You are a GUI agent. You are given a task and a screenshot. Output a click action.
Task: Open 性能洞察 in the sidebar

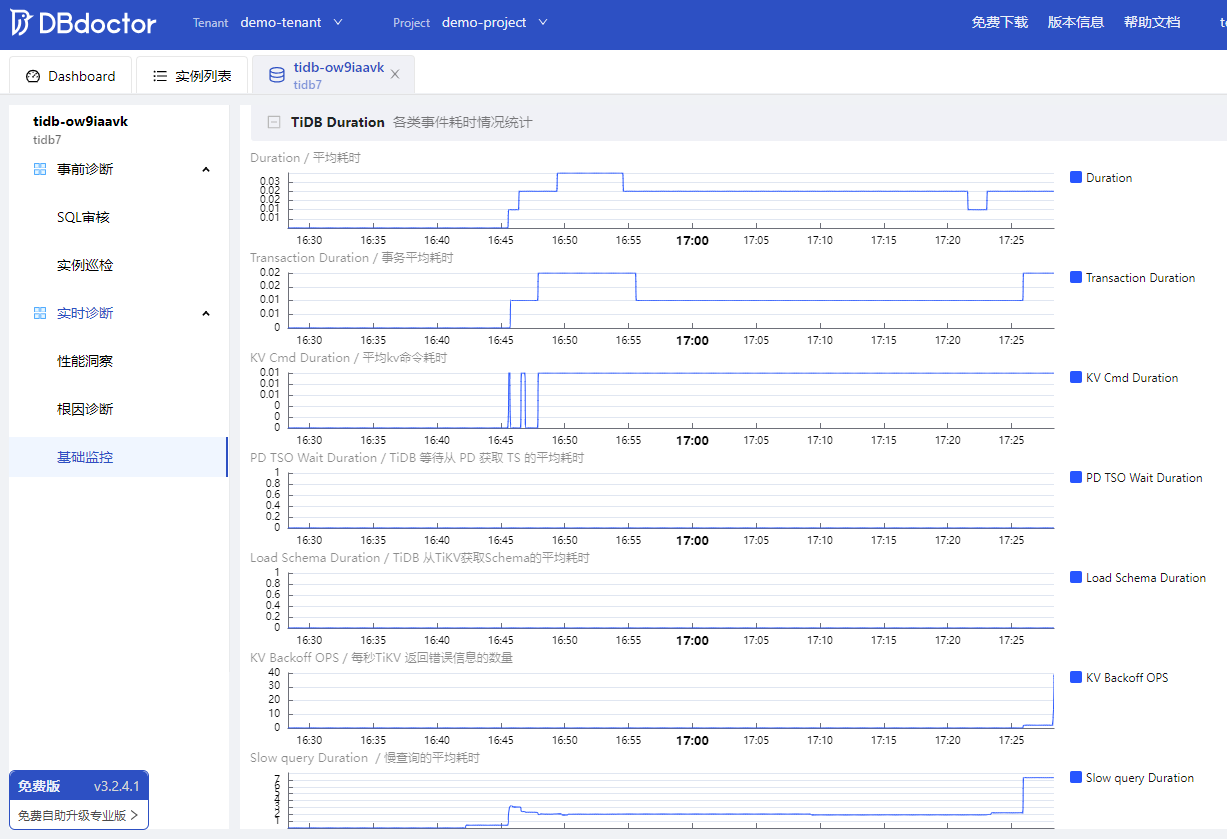pyautogui.click(x=85, y=361)
